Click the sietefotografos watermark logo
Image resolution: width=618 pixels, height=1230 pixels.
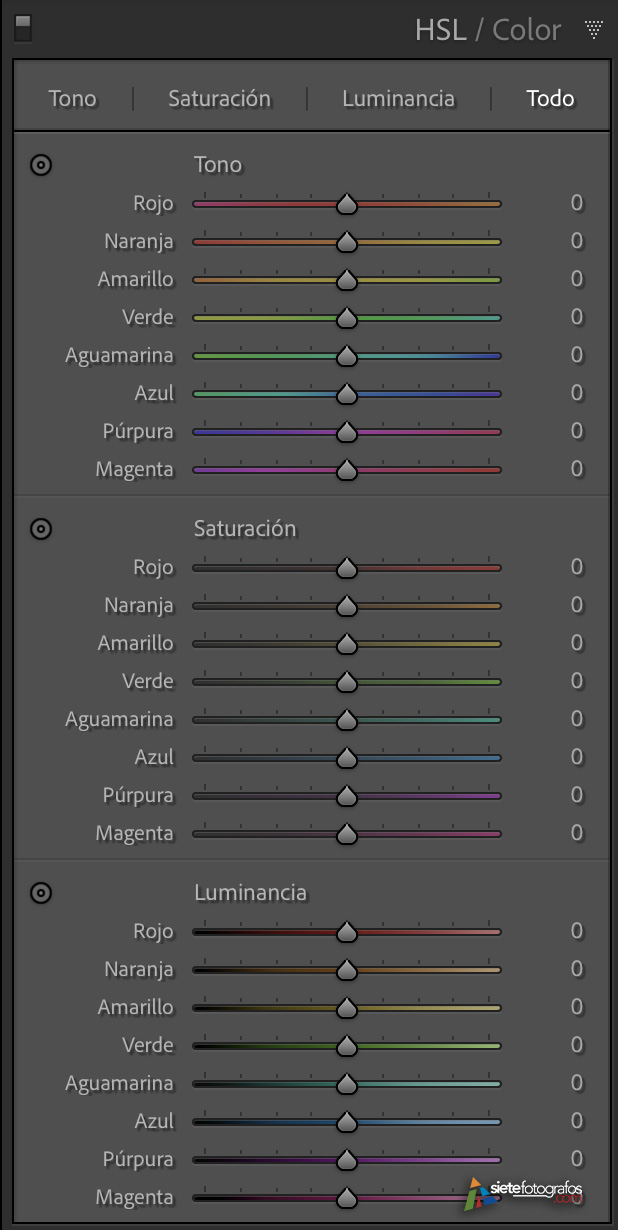click(528, 1193)
